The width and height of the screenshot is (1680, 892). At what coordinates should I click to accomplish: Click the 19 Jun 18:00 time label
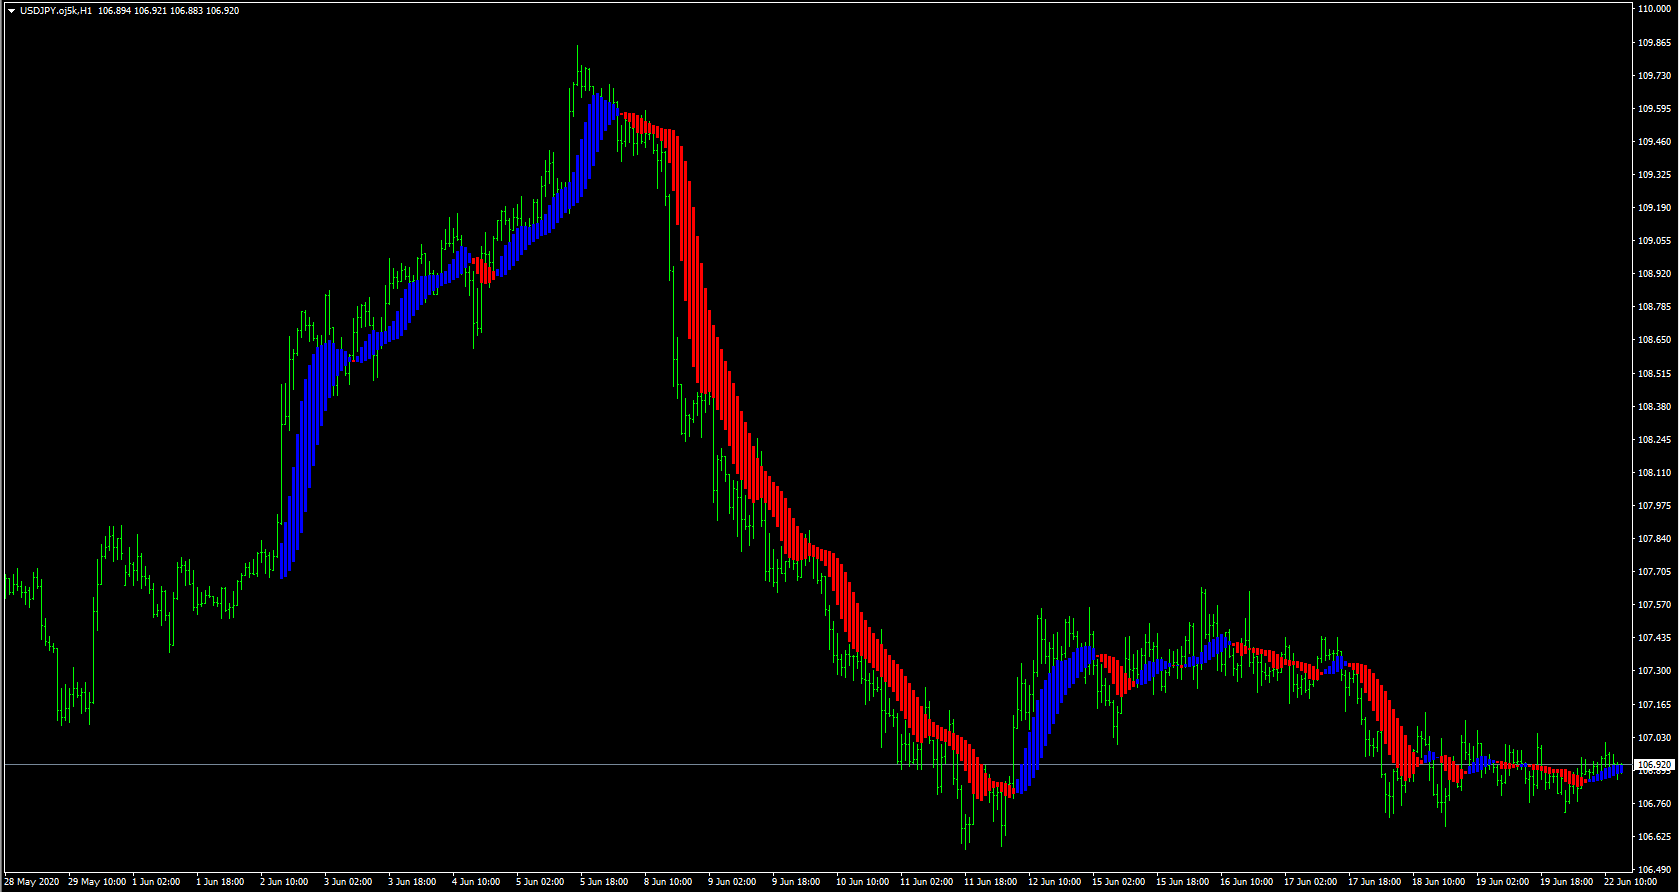tap(1566, 882)
